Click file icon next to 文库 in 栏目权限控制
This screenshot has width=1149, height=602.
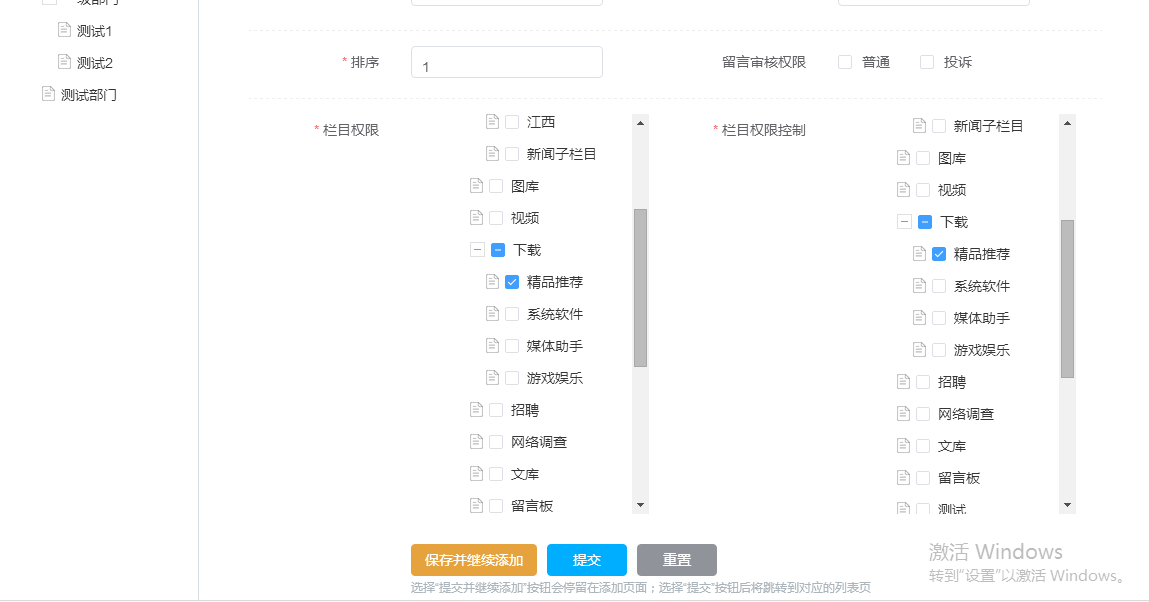[904, 446]
